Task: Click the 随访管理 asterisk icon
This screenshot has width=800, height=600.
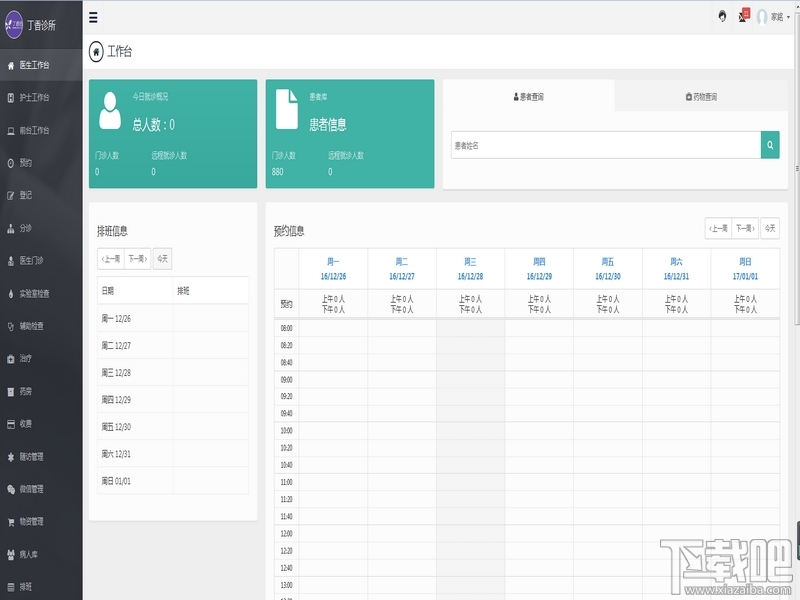Action: (11, 457)
